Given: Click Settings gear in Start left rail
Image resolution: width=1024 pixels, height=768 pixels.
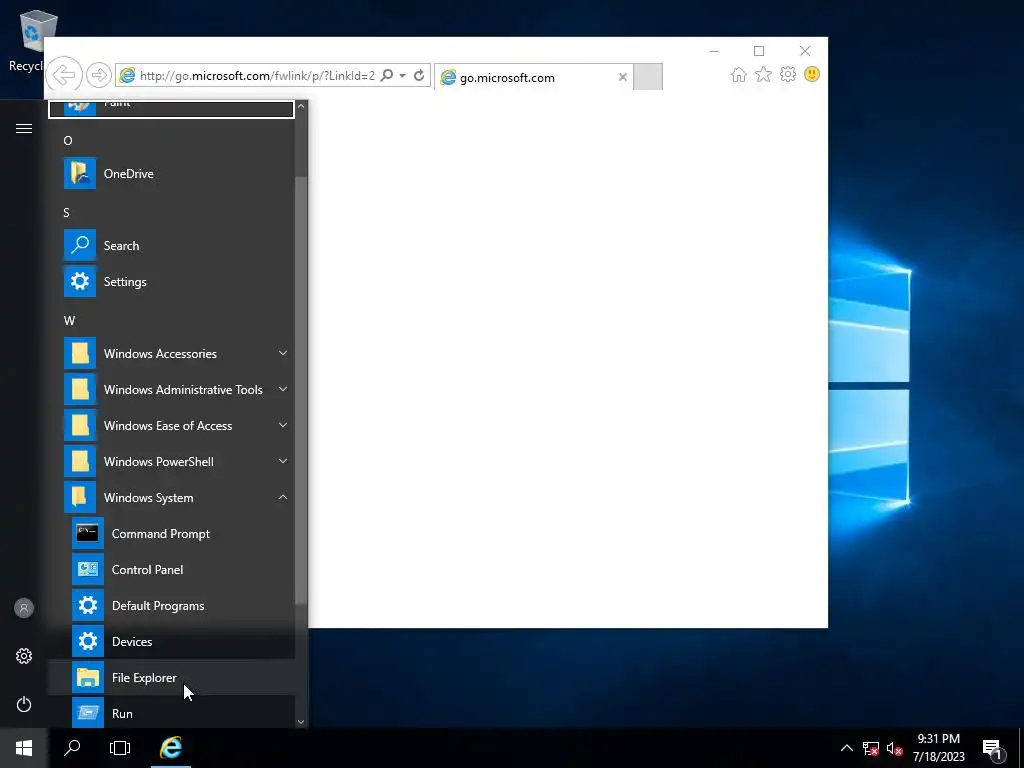Looking at the screenshot, I should [24, 656].
